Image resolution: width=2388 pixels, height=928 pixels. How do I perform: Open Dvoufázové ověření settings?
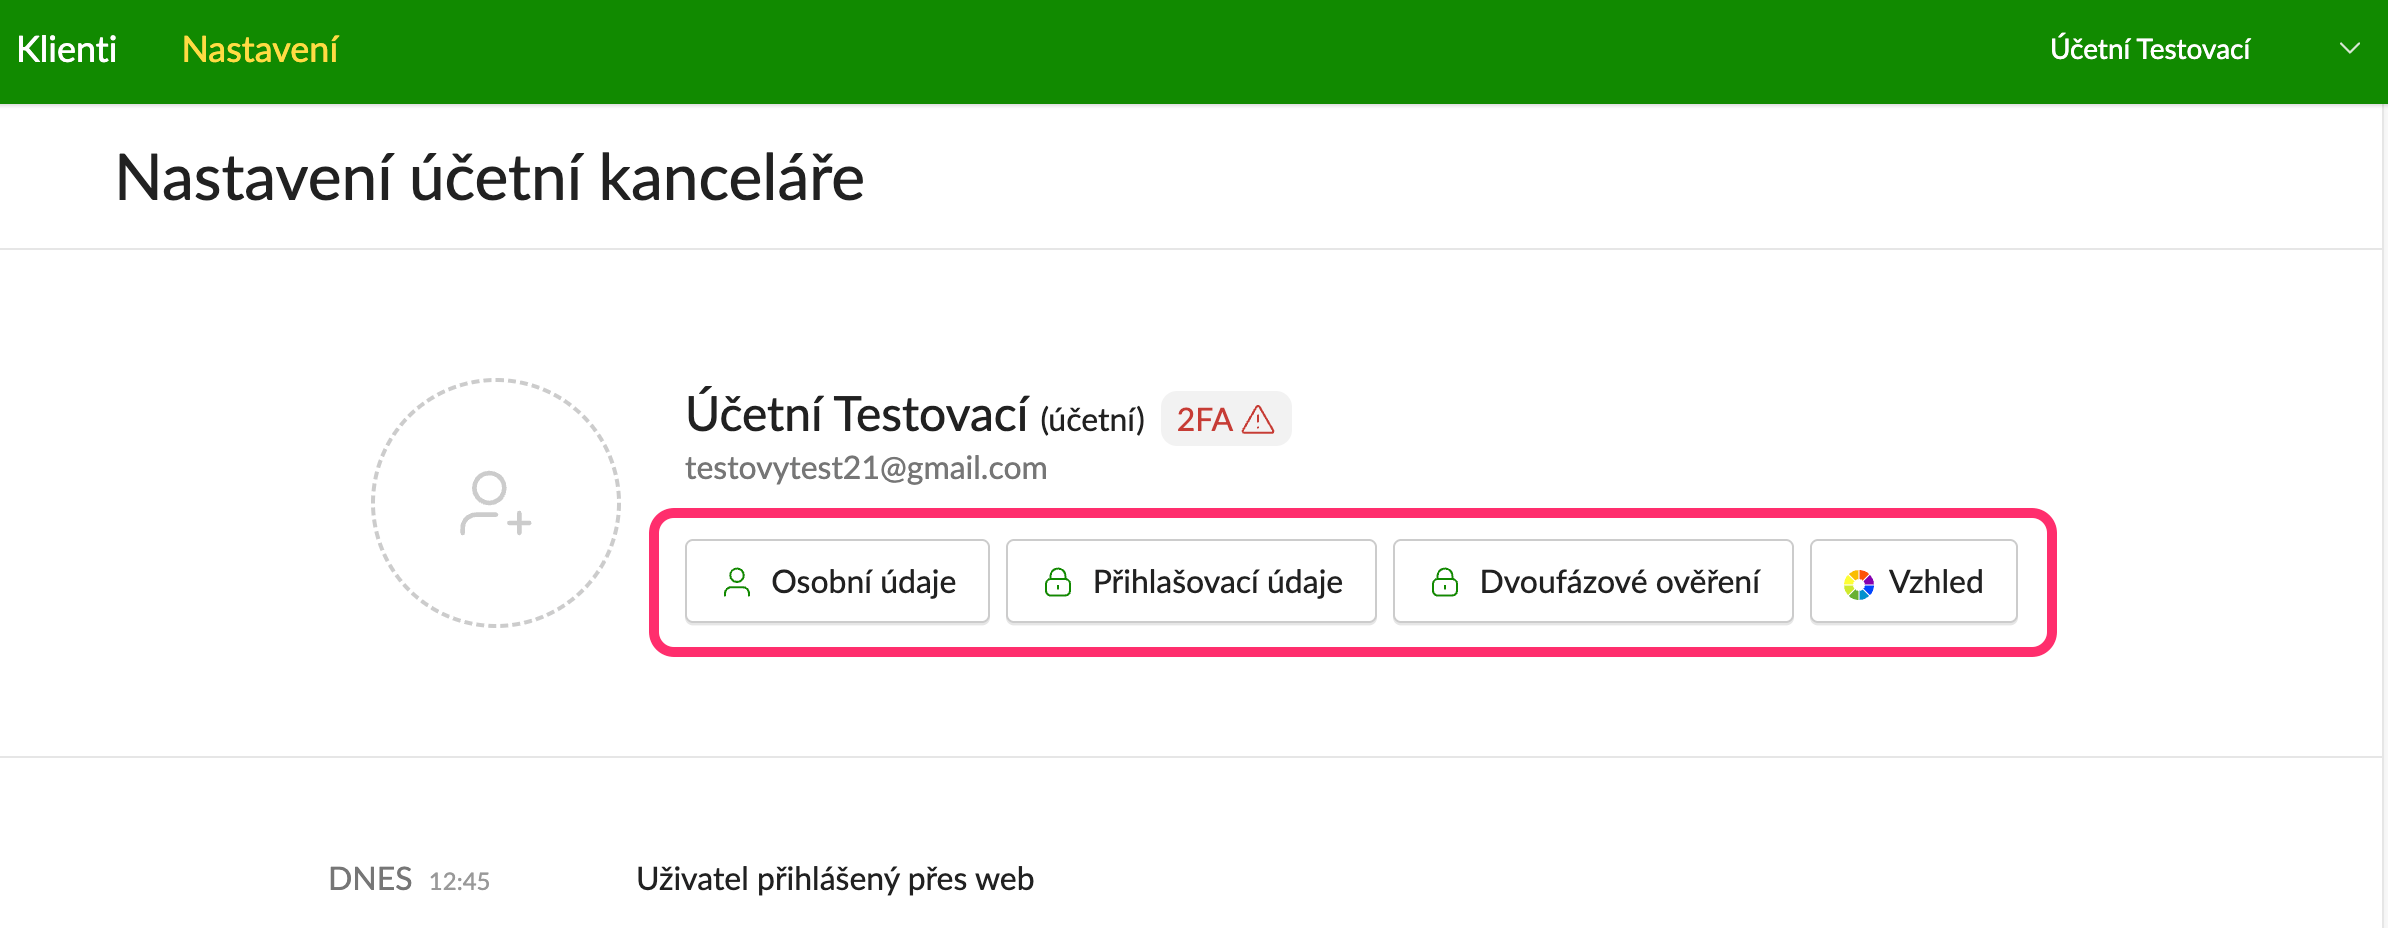[1593, 581]
